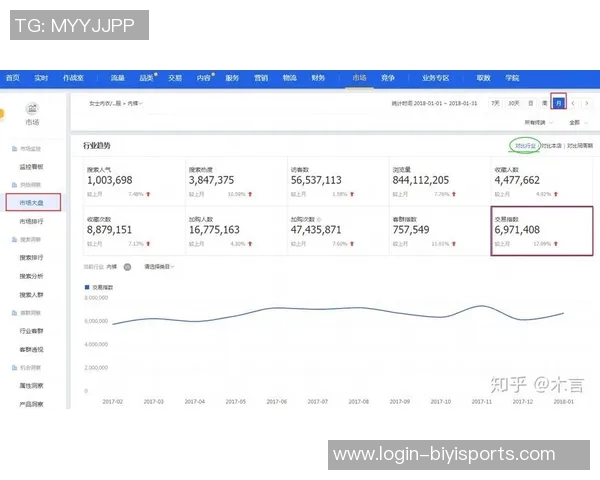Screen dimensions: 600x480
Task: Click the gray circle icon beside 内裤
Action: (x=127, y=267)
